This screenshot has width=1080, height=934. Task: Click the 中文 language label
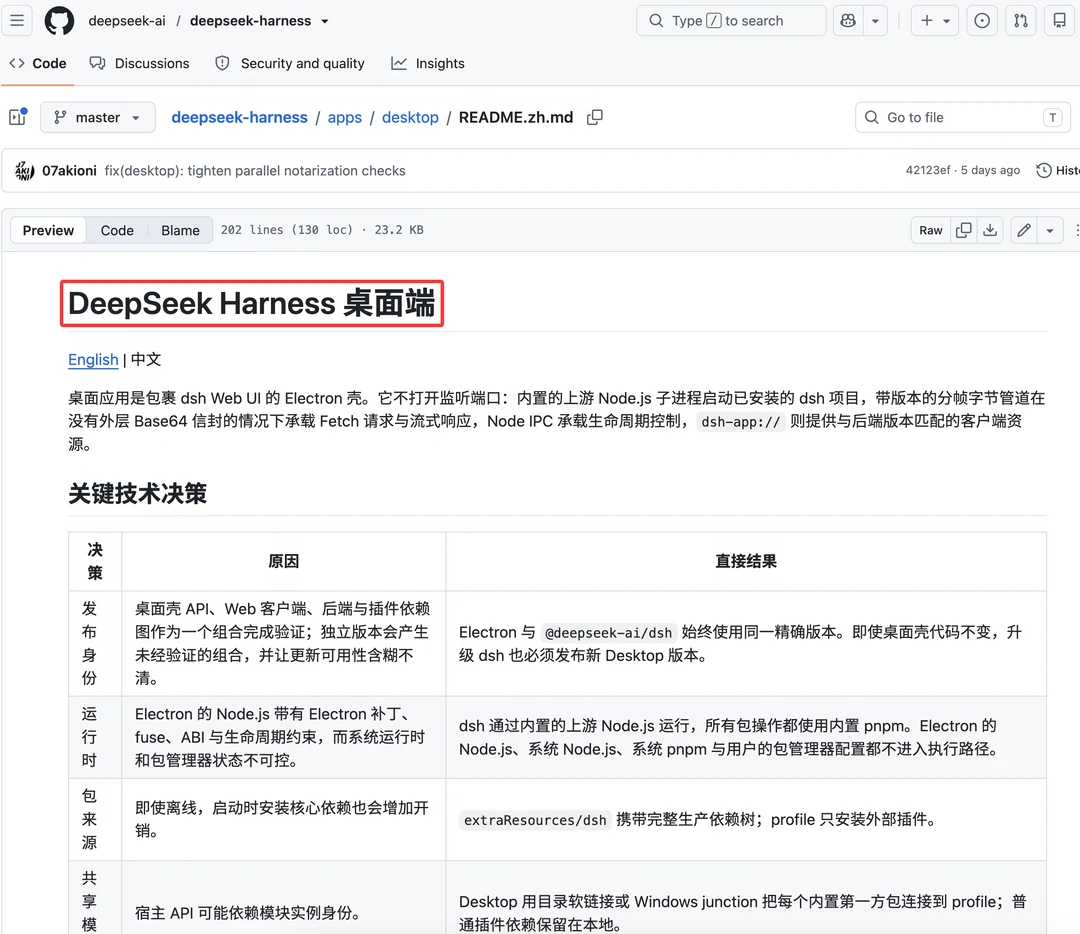146,360
